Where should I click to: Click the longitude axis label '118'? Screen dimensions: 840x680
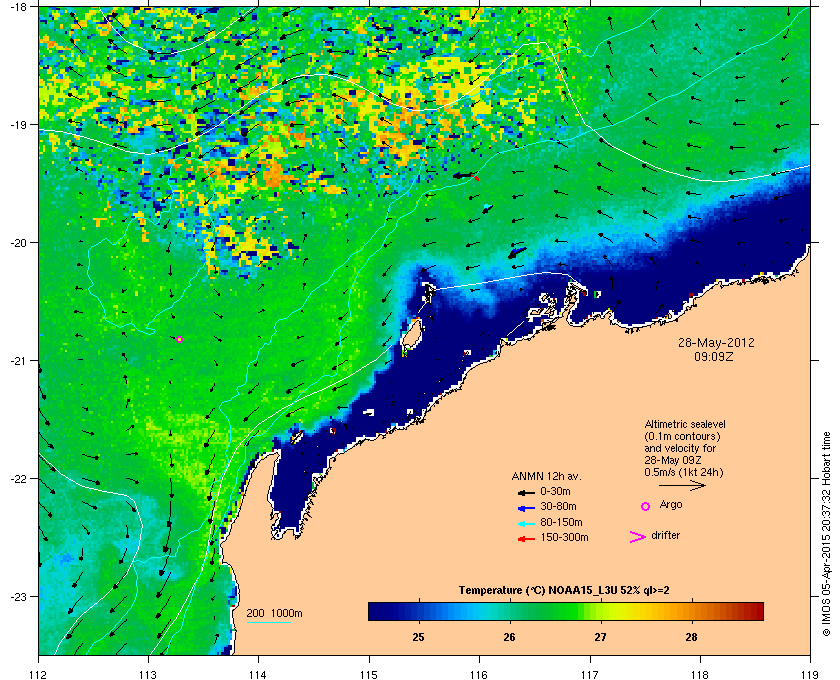pyautogui.click(x=700, y=674)
